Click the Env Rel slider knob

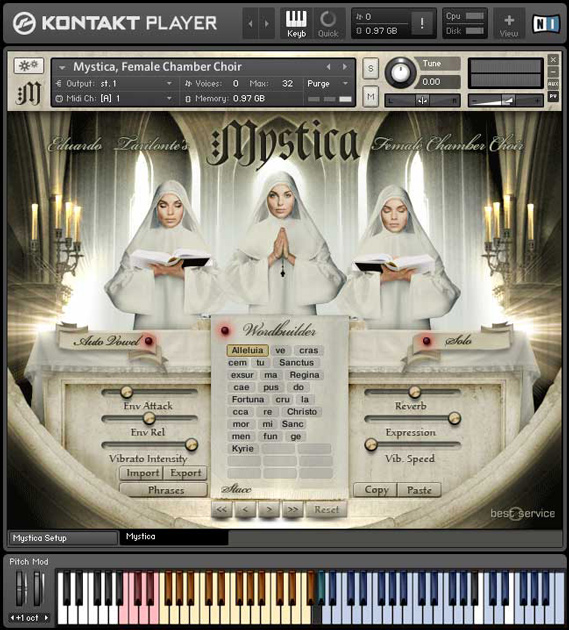tap(149, 419)
